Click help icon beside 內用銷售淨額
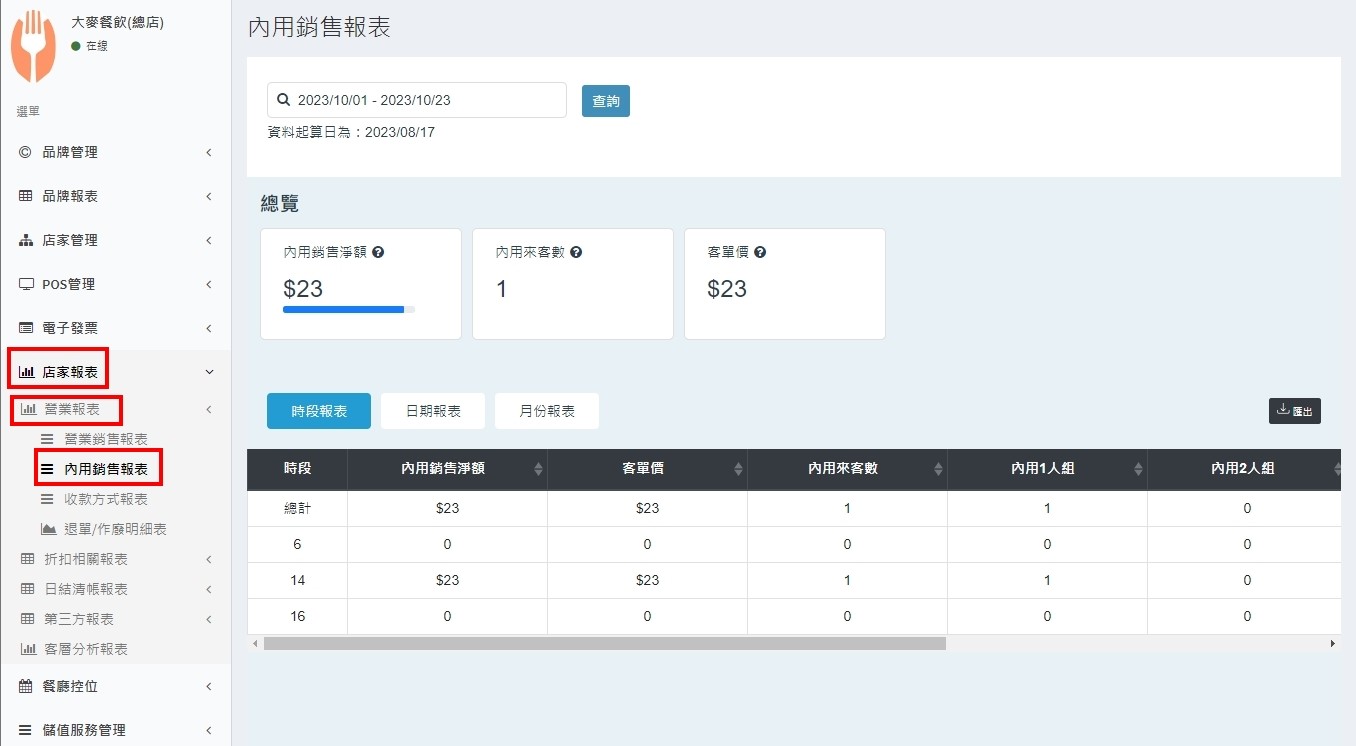Image resolution: width=1356 pixels, height=746 pixels. [x=378, y=253]
